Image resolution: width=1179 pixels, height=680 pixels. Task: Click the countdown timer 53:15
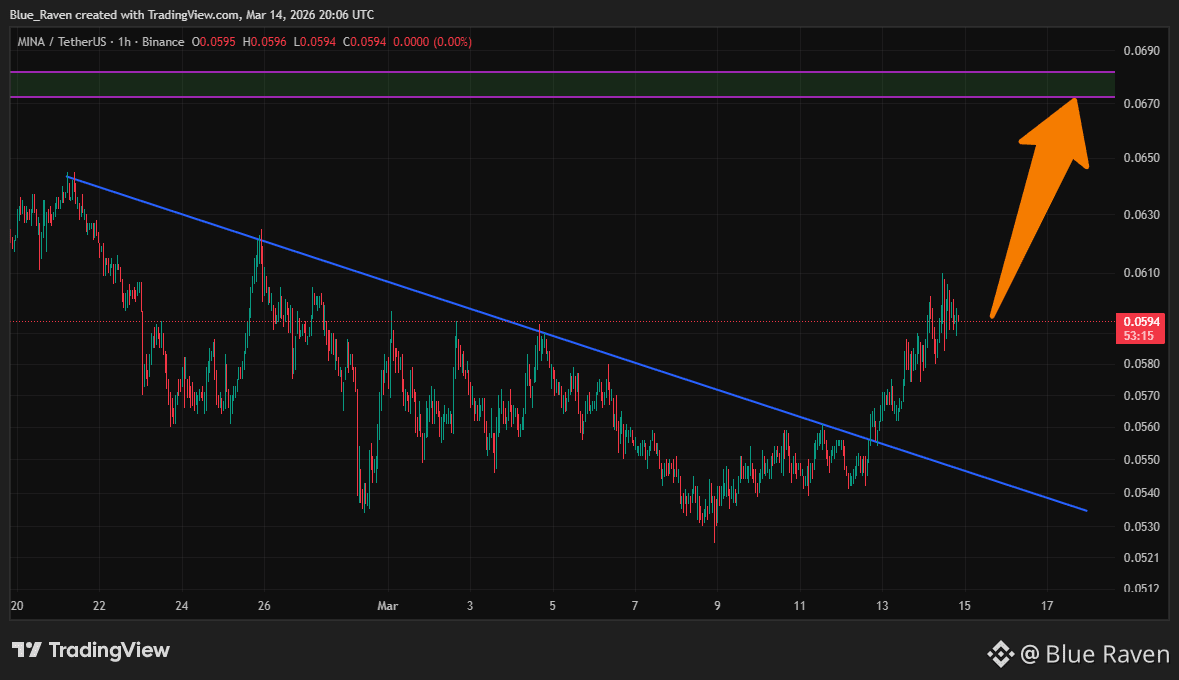click(x=1138, y=335)
